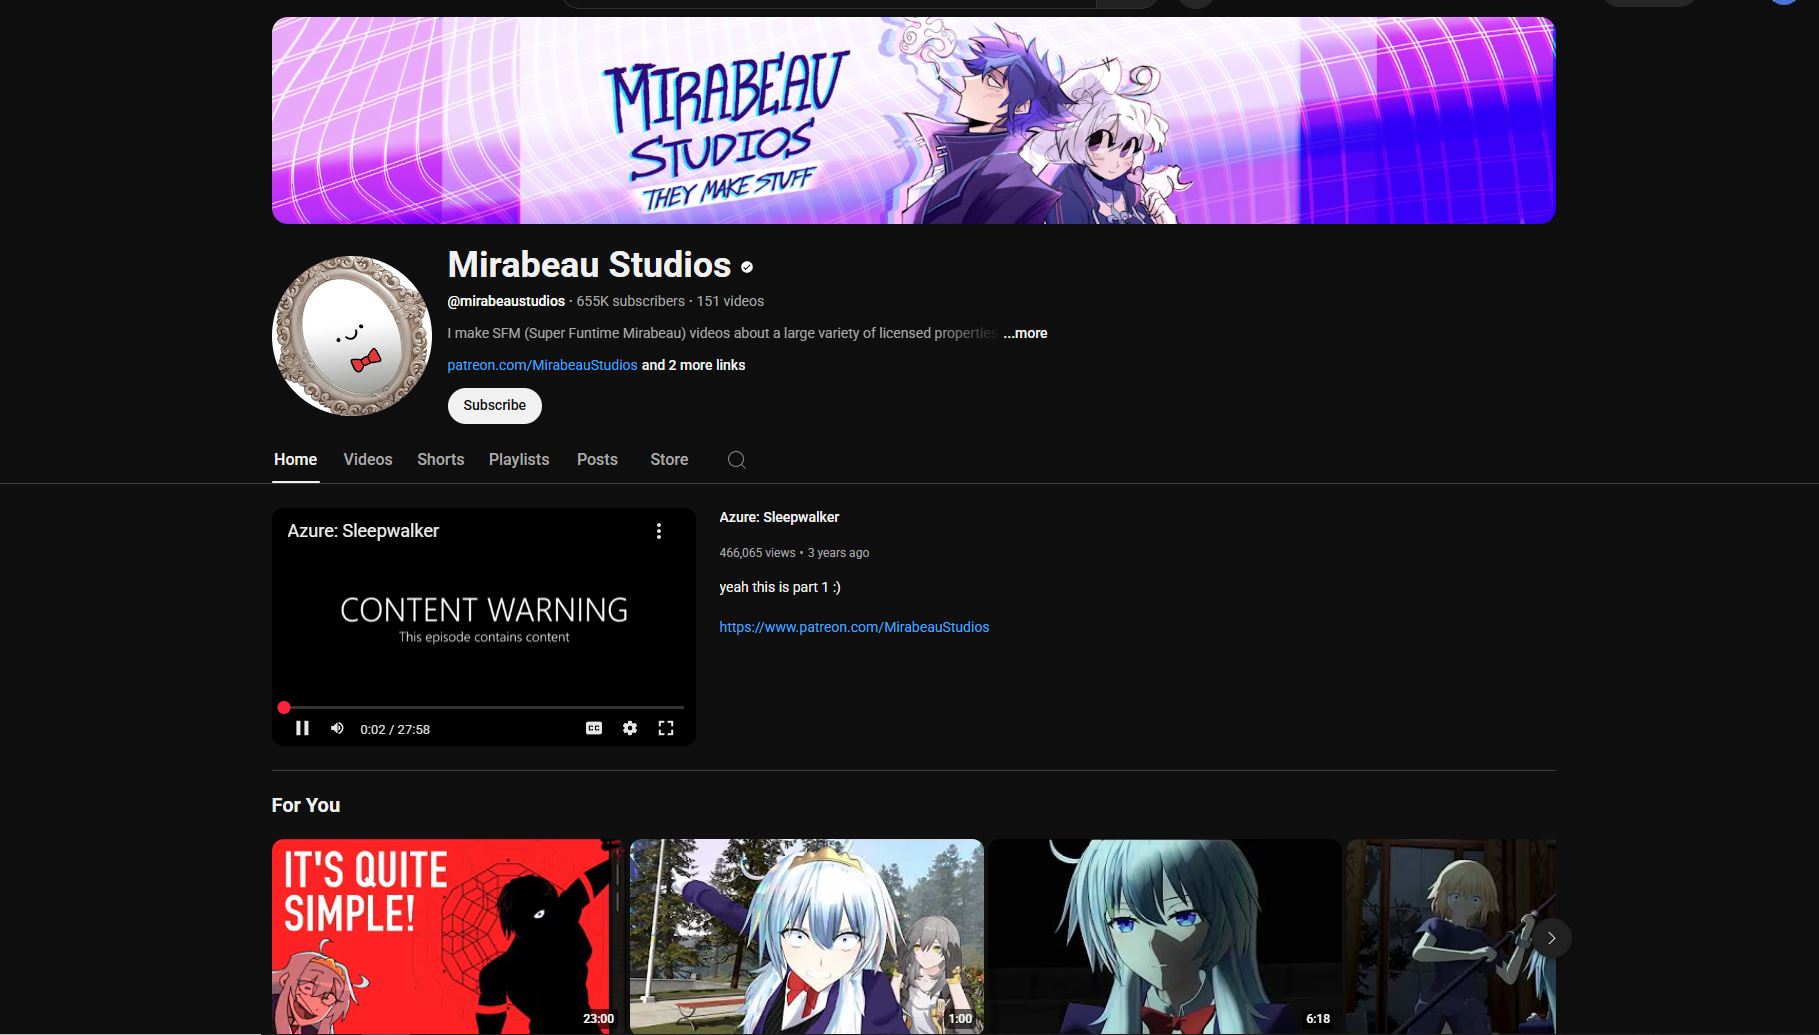1819x1035 pixels.
Task: Click the video progress bar scrubber
Action: [284, 707]
